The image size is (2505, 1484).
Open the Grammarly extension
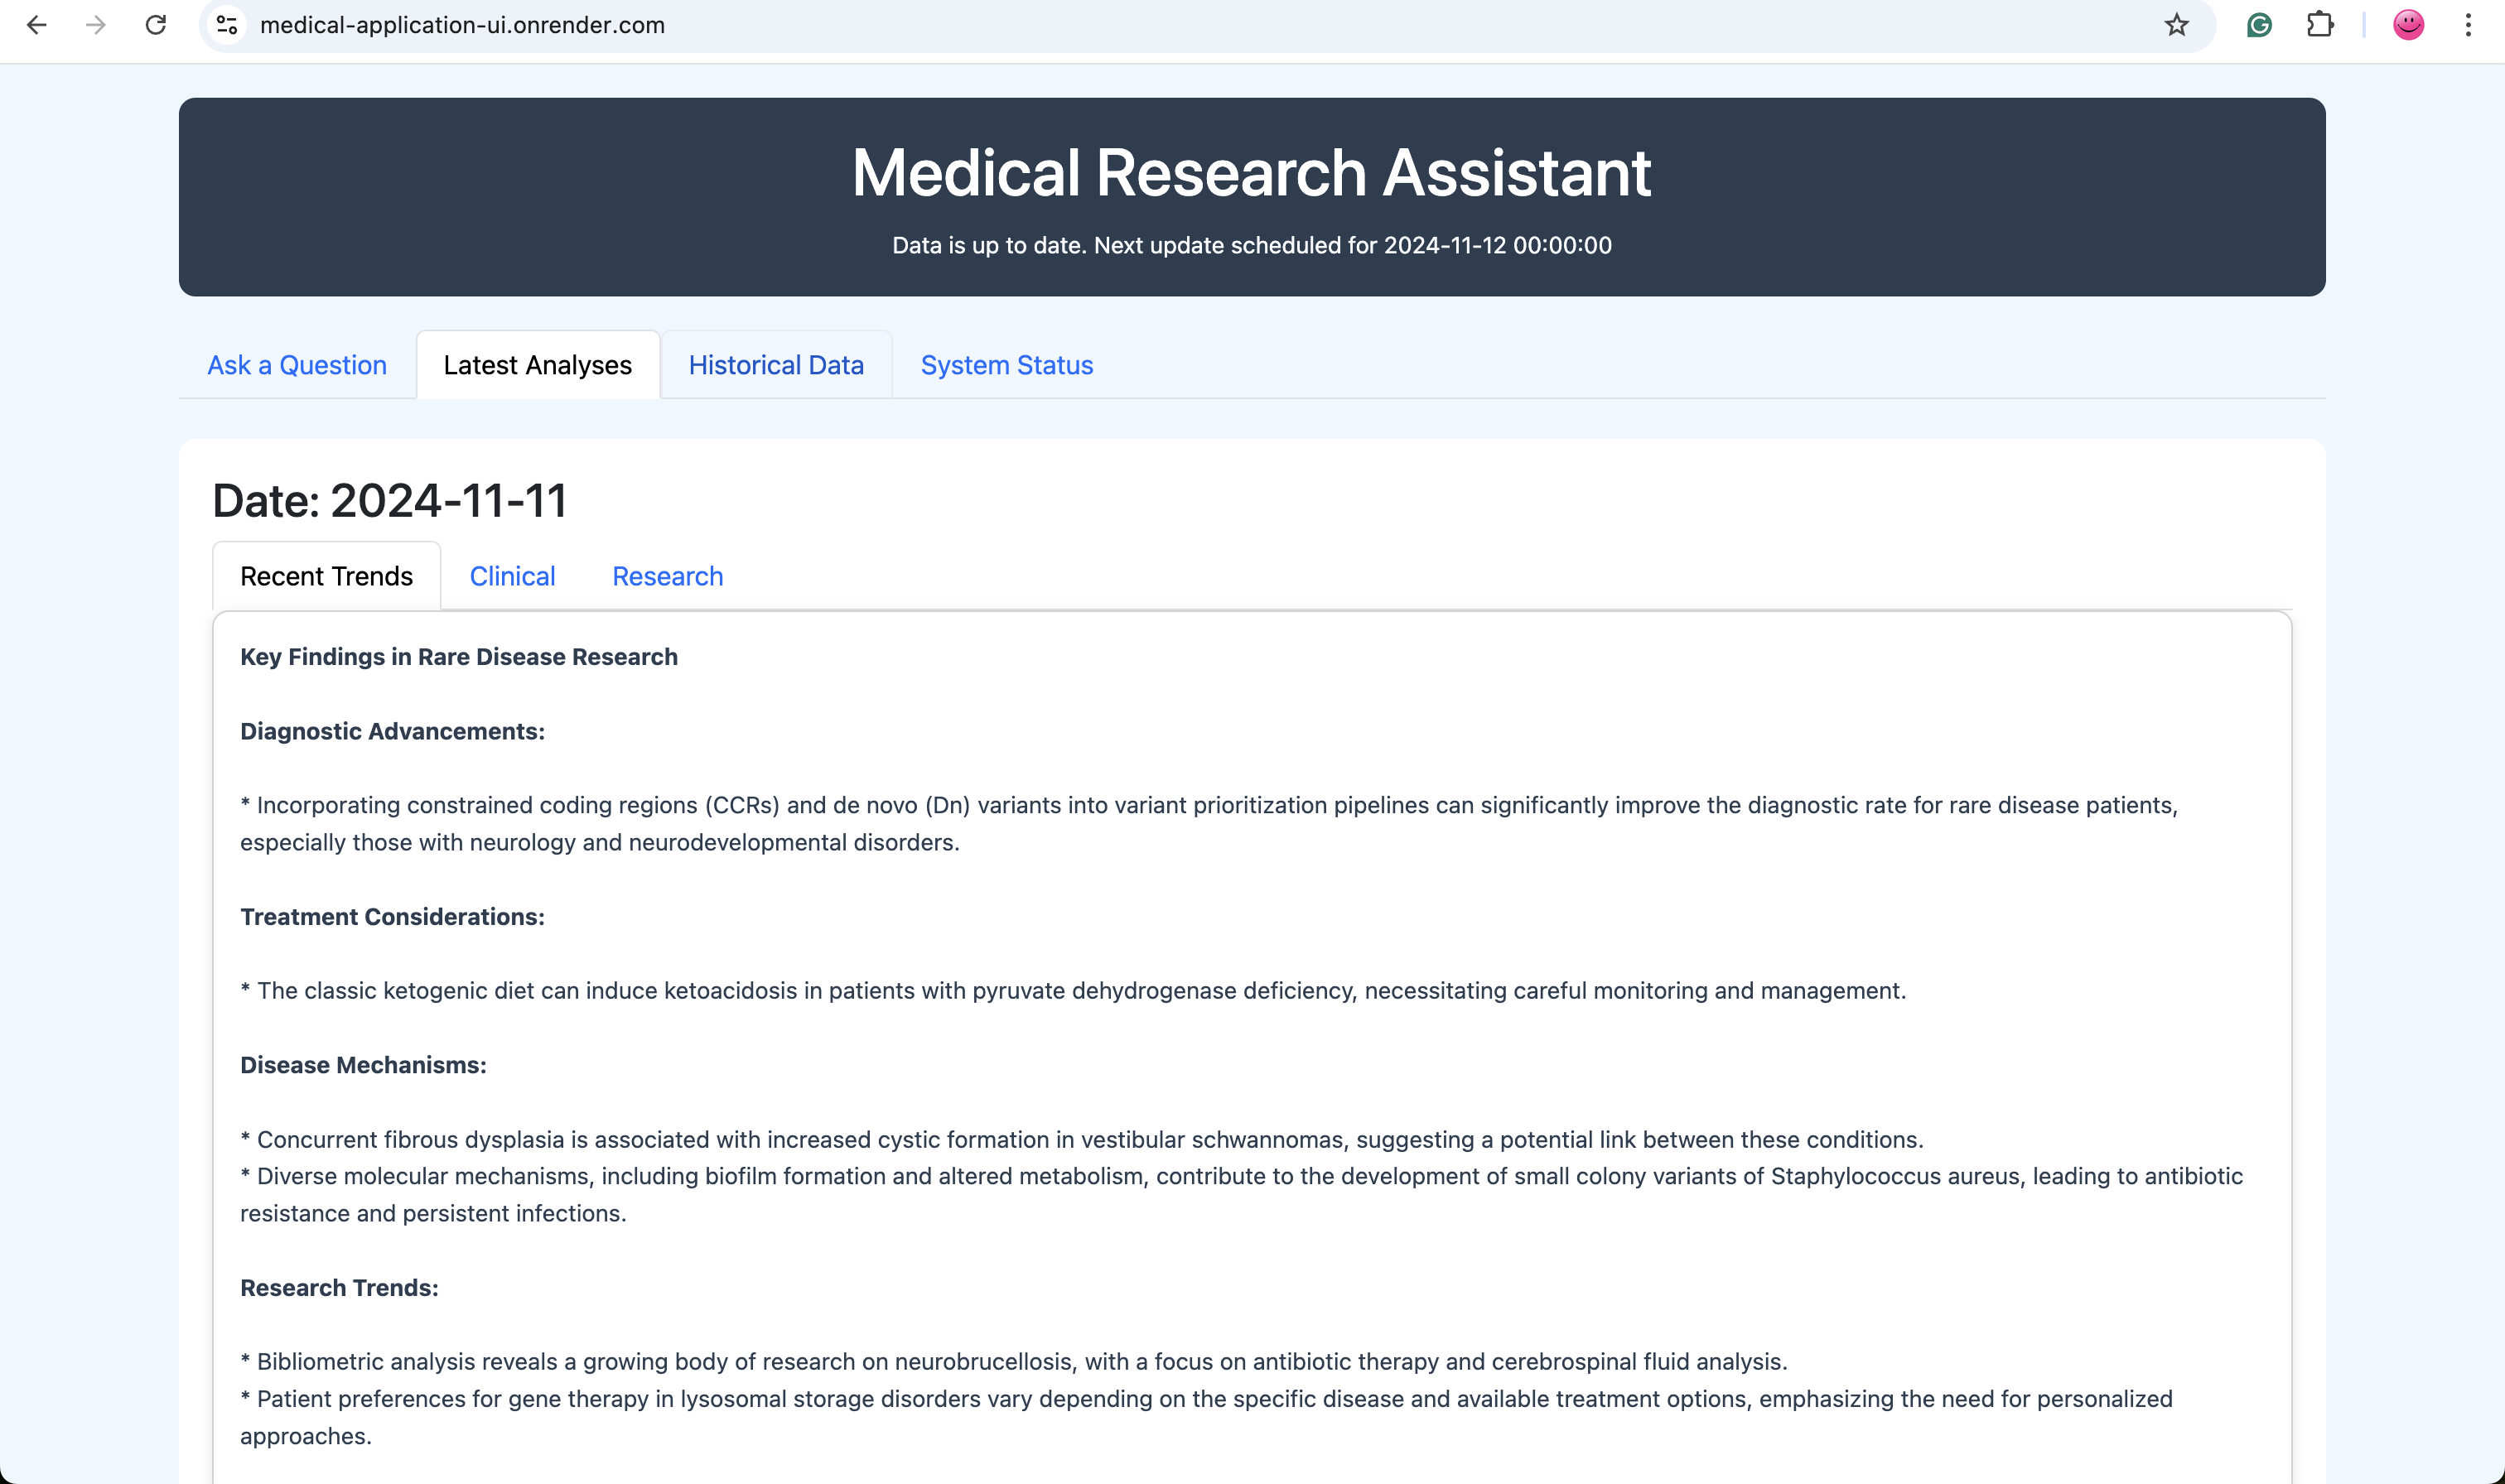tap(2259, 25)
